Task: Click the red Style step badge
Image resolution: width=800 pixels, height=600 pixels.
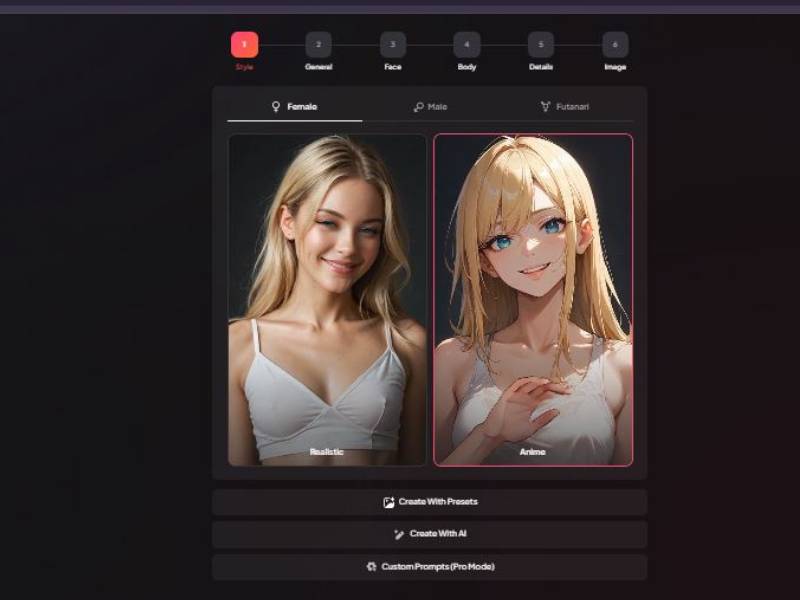Action: [243, 45]
